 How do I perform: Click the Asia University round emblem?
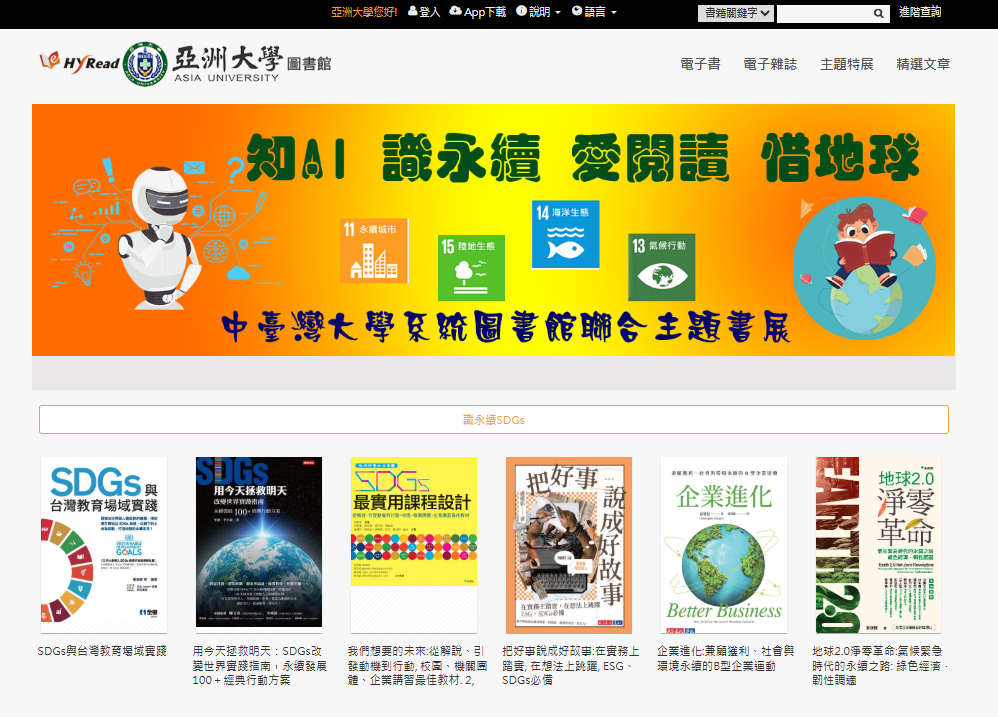coord(144,64)
